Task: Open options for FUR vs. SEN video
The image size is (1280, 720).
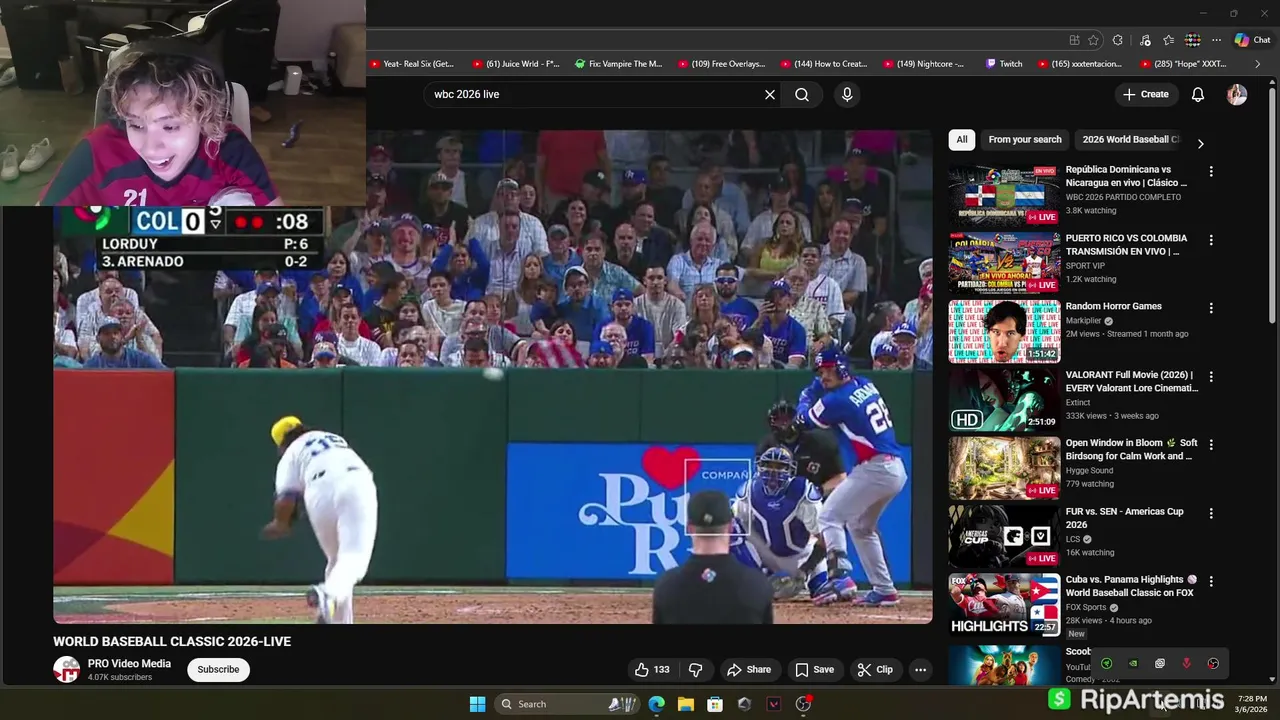Action: click(x=1211, y=513)
